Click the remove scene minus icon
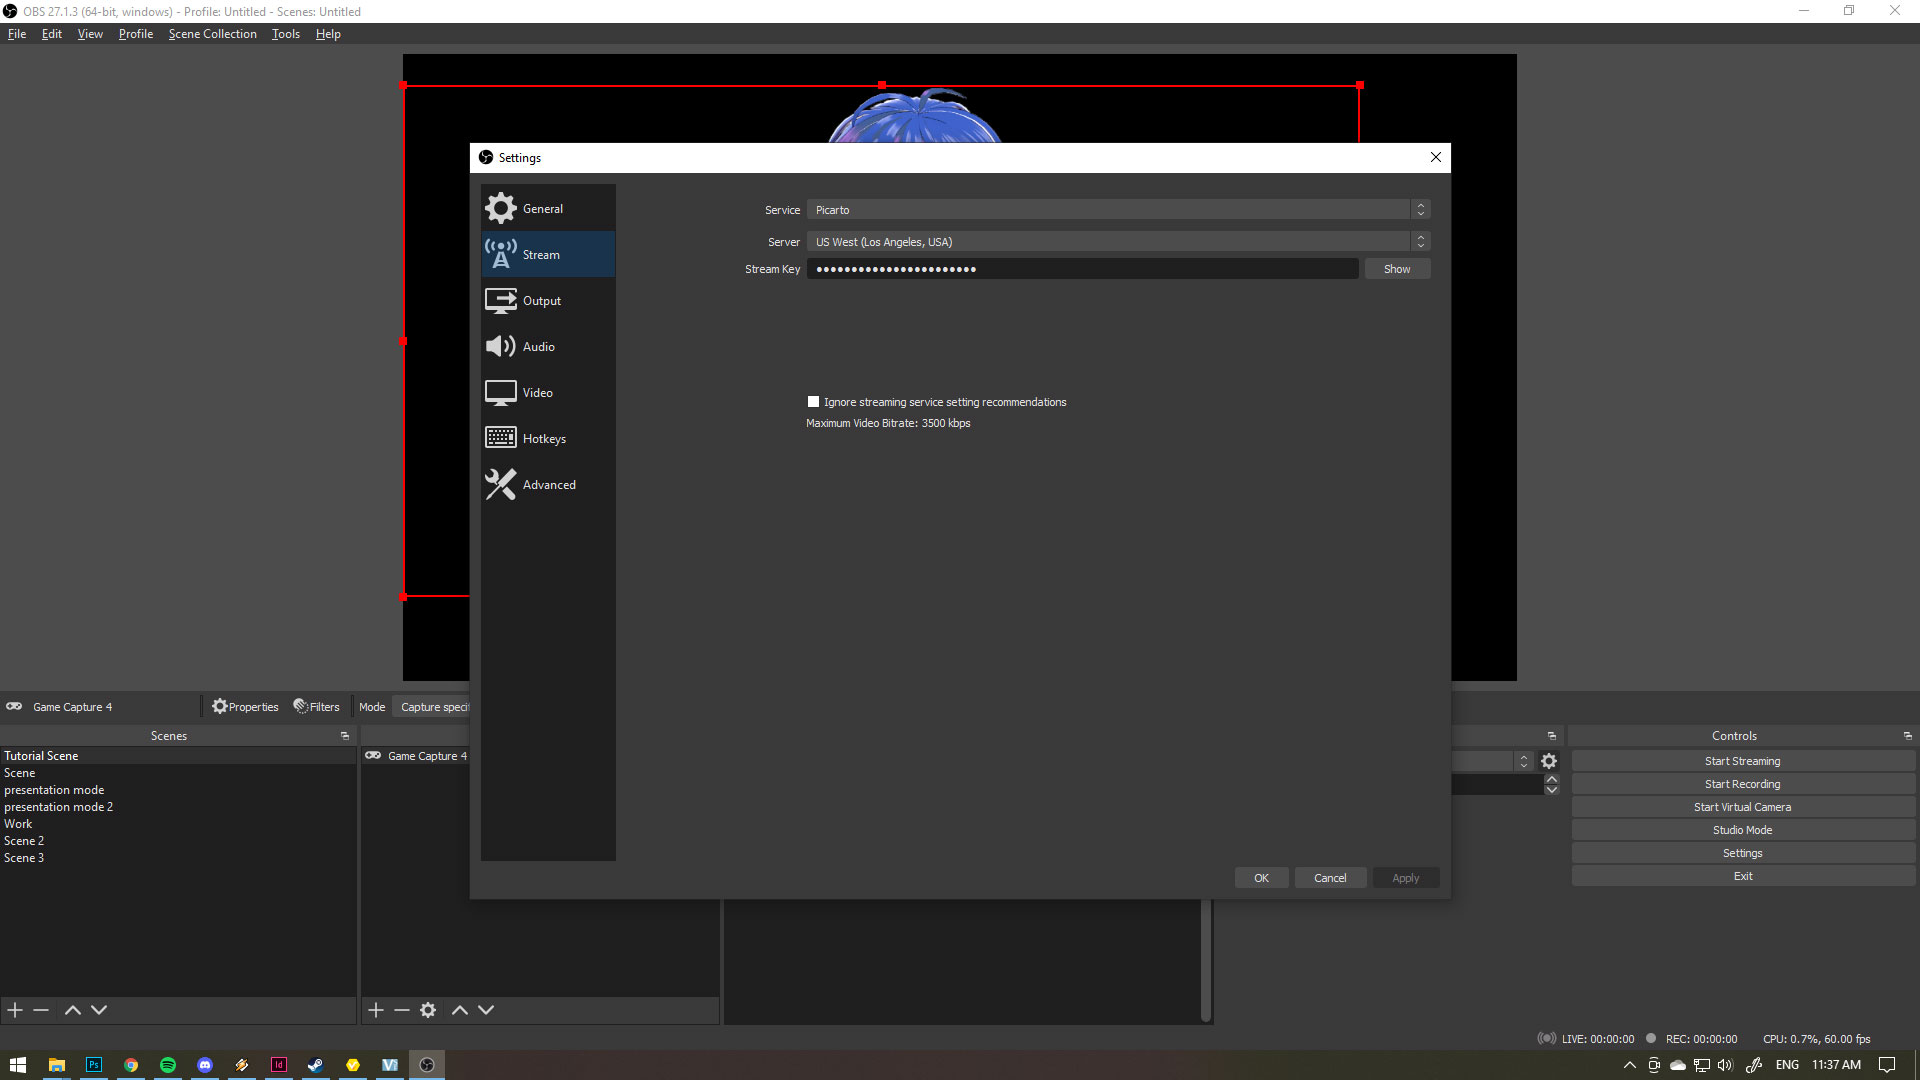 click(x=41, y=1010)
